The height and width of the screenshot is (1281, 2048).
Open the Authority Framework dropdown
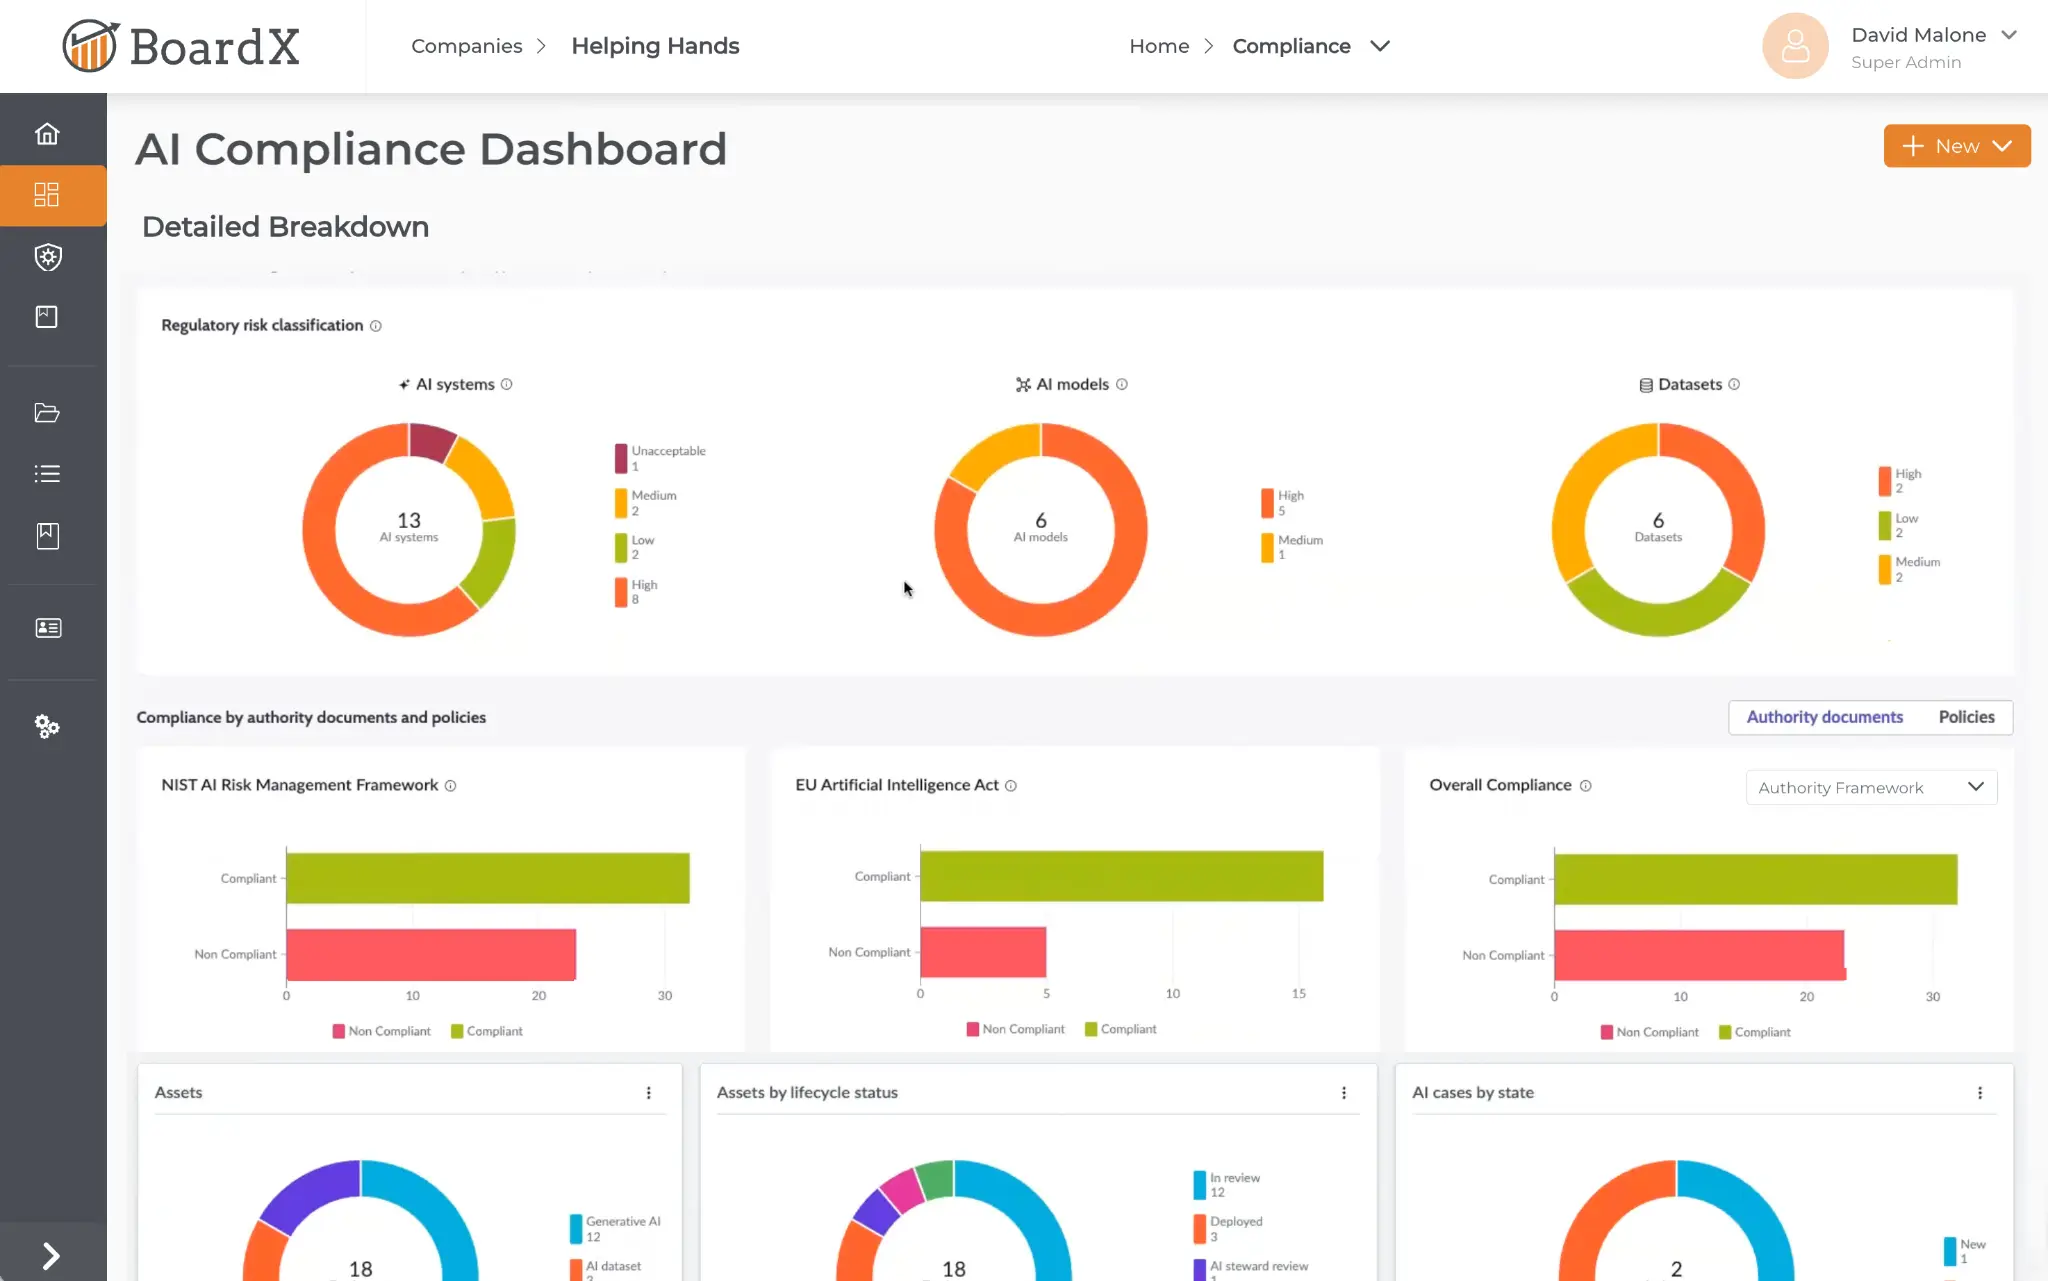(1869, 787)
